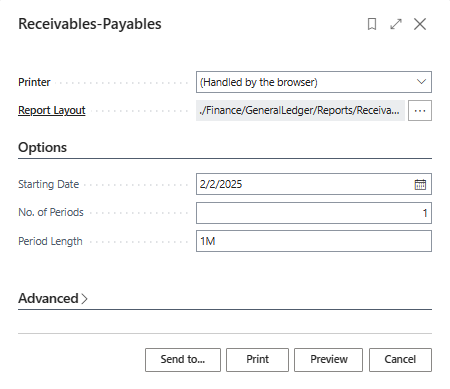The width and height of the screenshot is (450, 389).
Task: Click the Printer label text
Action: pos(34,82)
